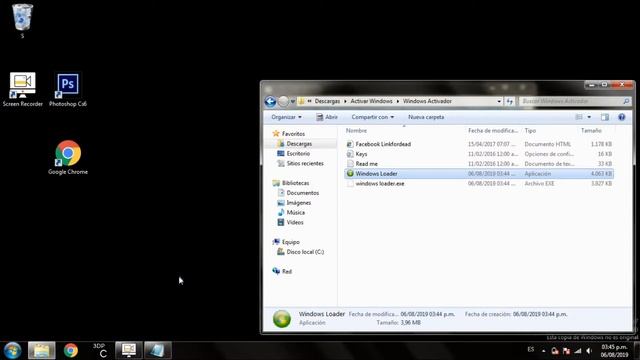Click the Explorer forward navigation arrow
Viewport: 640px width, 360px height.
click(x=283, y=101)
